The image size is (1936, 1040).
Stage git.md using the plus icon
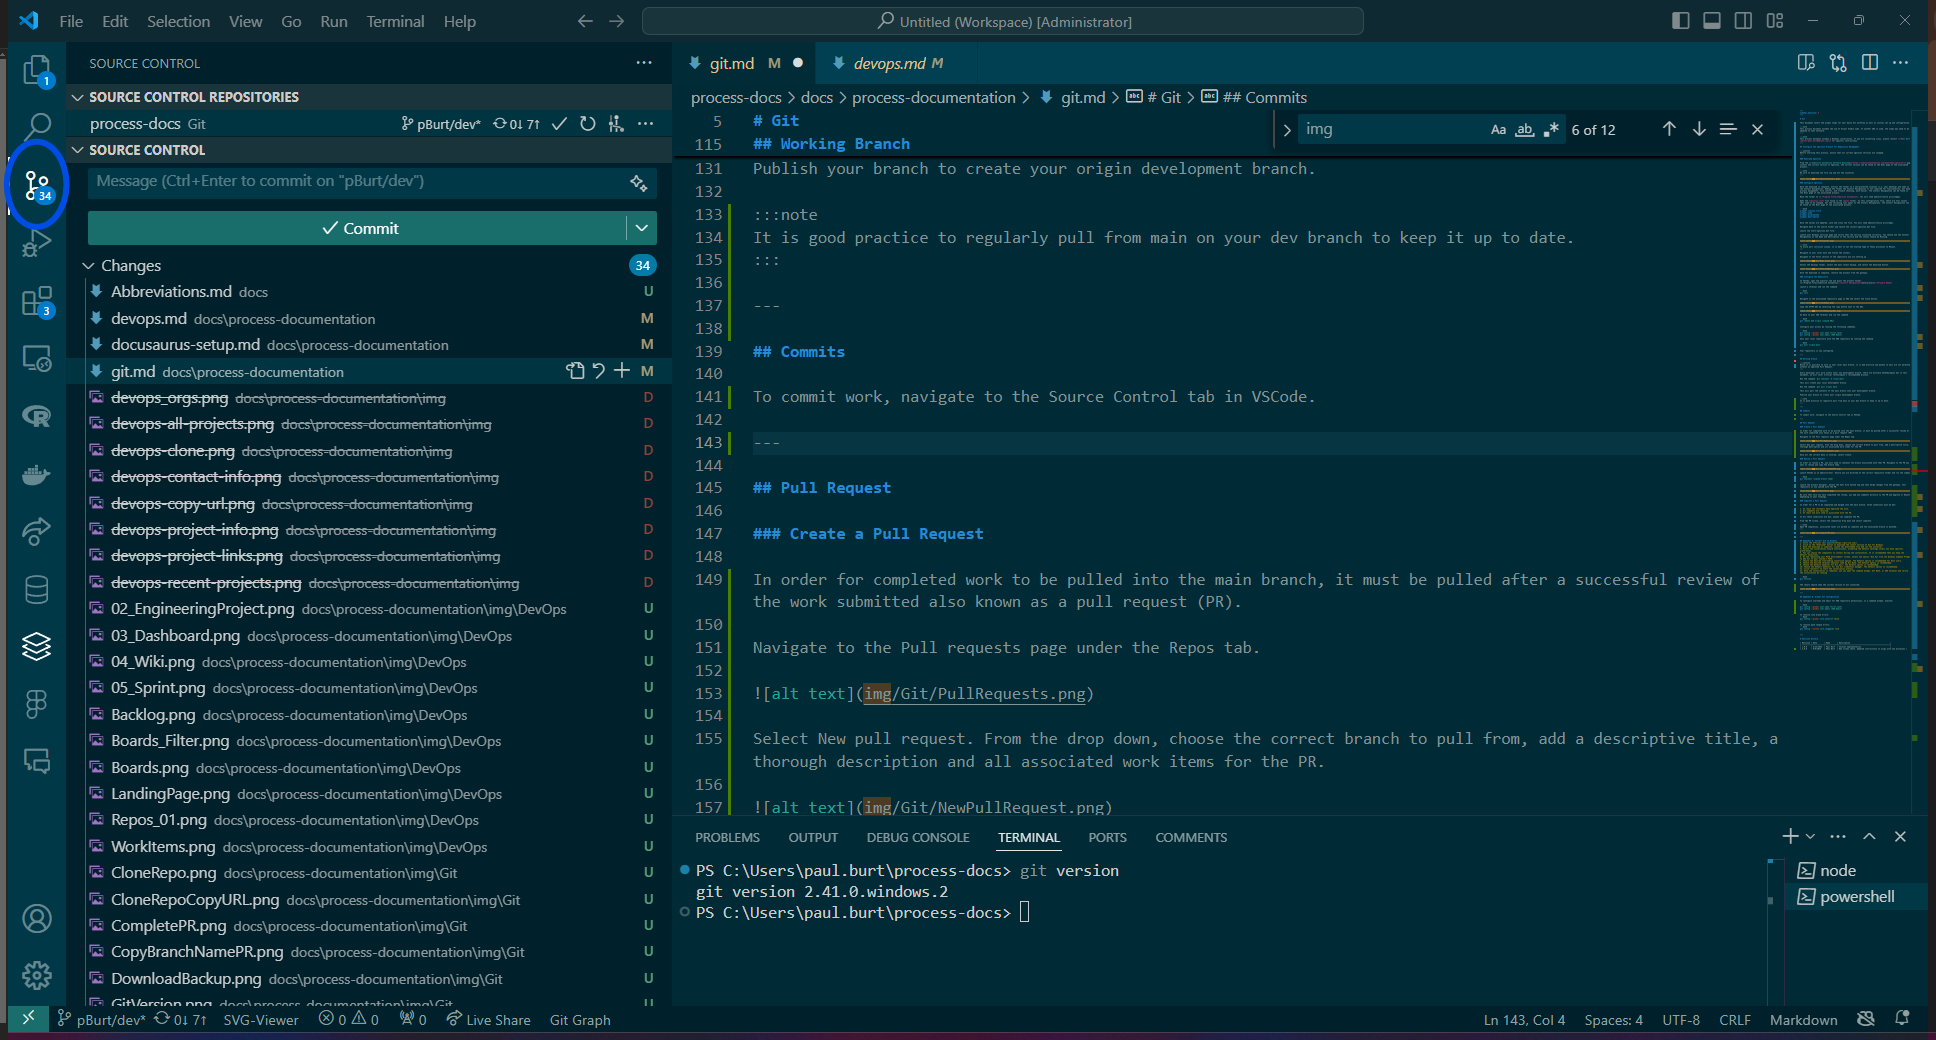[621, 371]
